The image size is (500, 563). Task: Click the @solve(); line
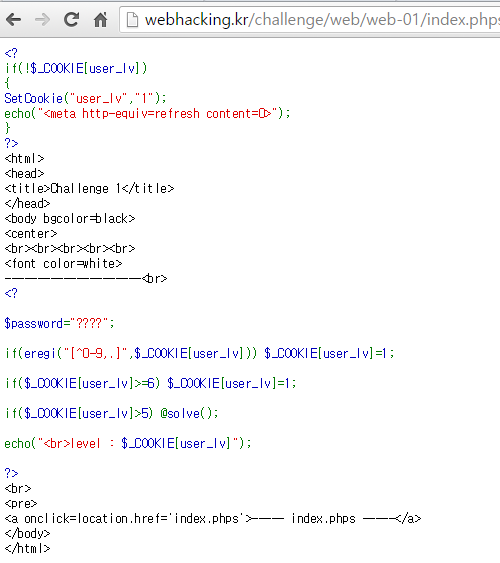(111, 414)
